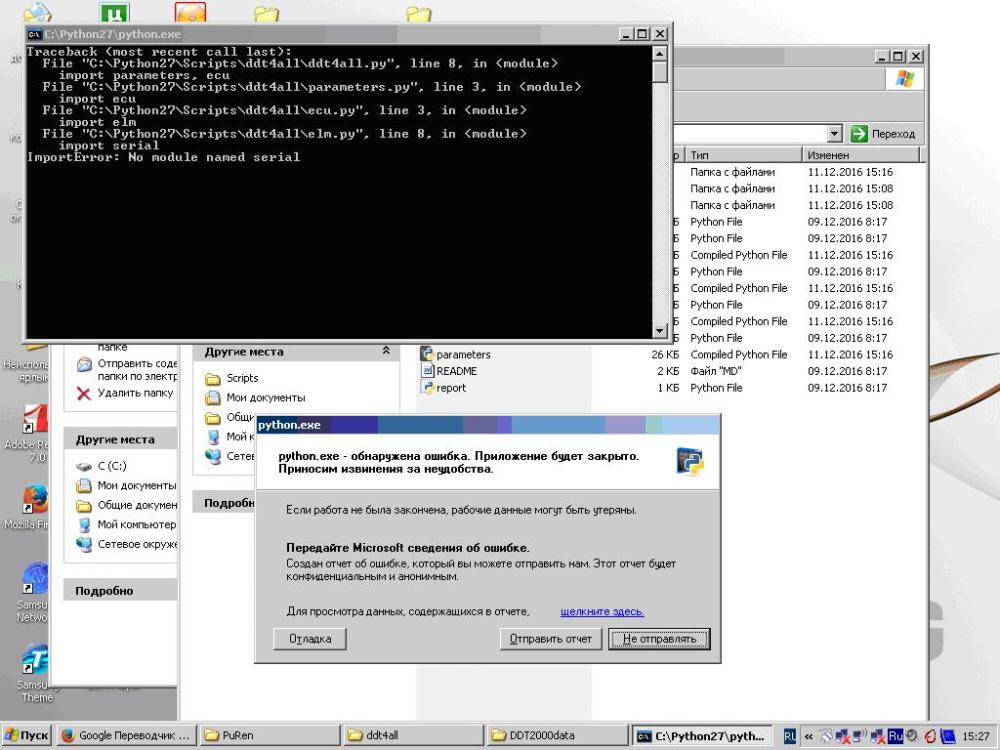This screenshot has height=750, width=1000.
Task: Open Мои документы listed below Scripts
Action: (255, 398)
